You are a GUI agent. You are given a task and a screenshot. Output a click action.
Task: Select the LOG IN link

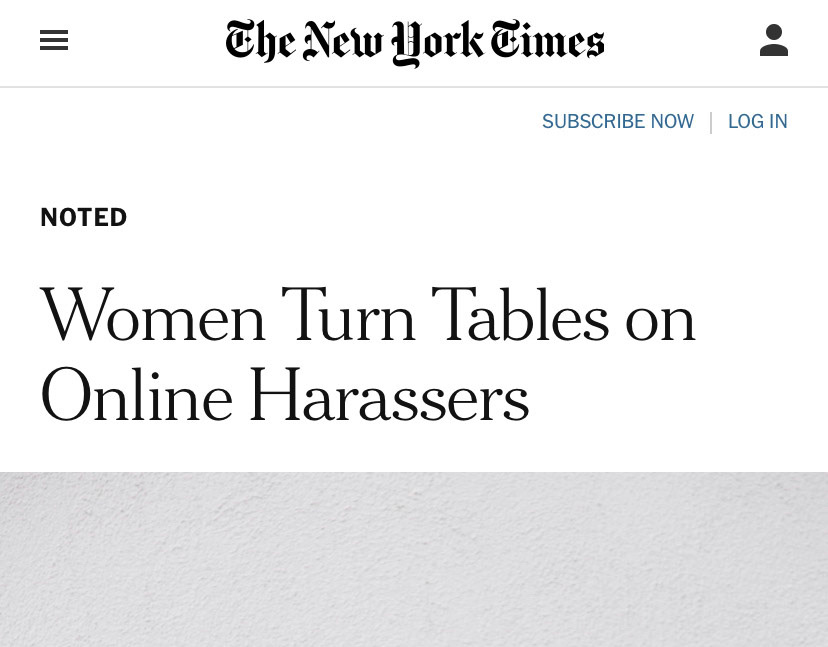757,122
